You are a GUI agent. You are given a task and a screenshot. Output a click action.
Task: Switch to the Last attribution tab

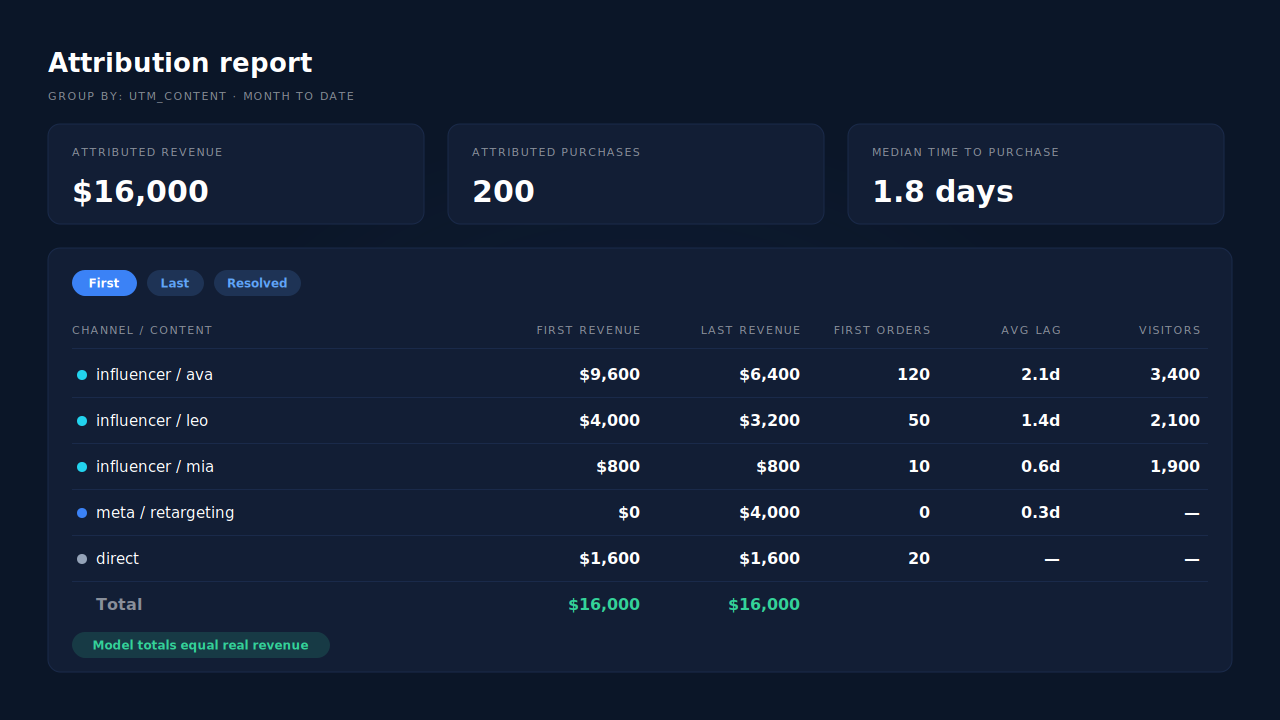(175, 283)
